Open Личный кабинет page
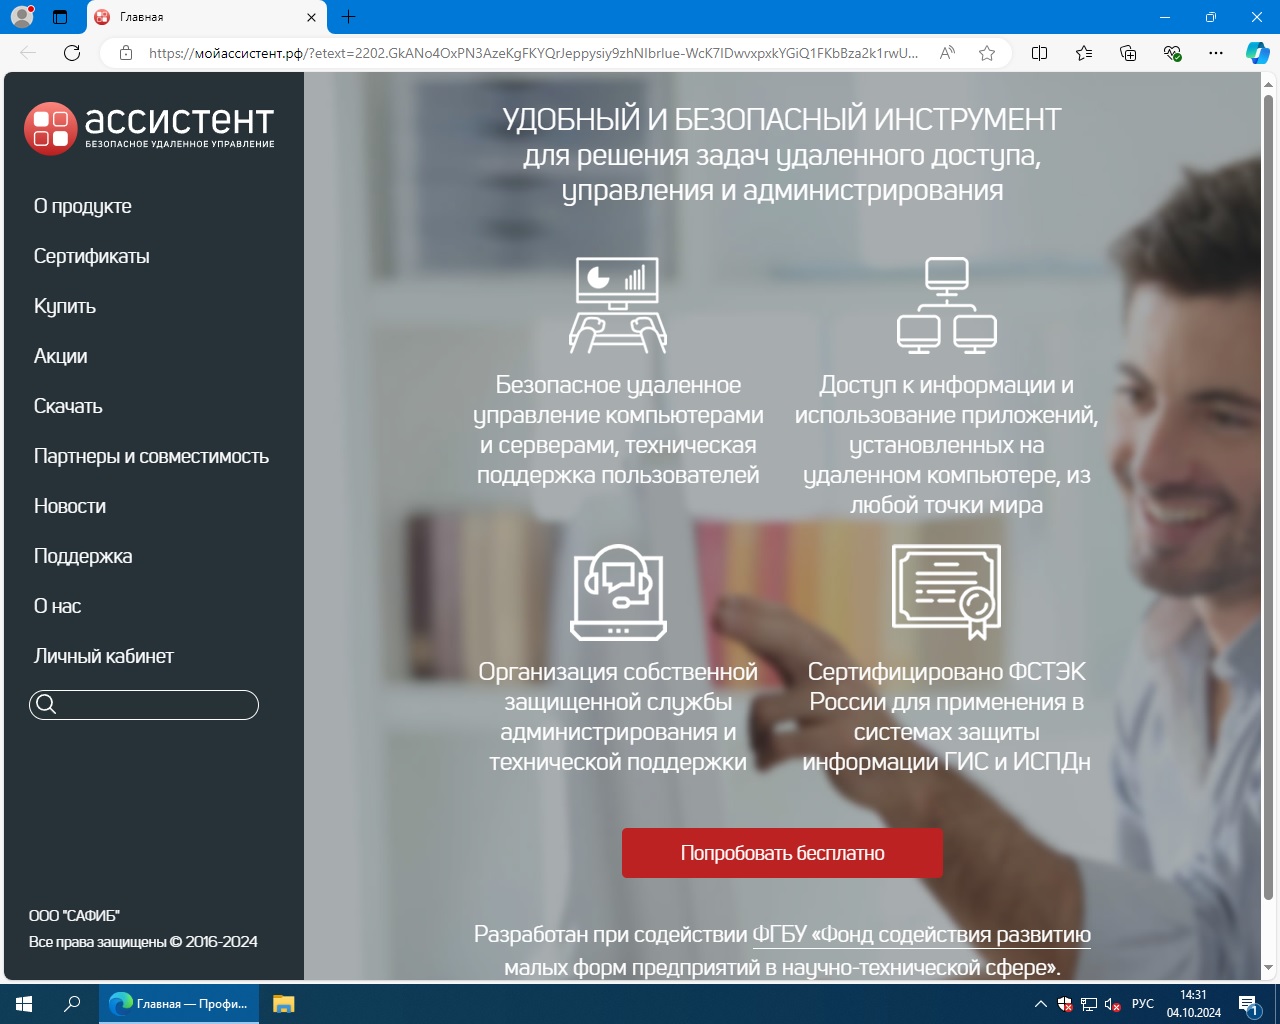The image size is (1280, 1024). tap(104, 656)
